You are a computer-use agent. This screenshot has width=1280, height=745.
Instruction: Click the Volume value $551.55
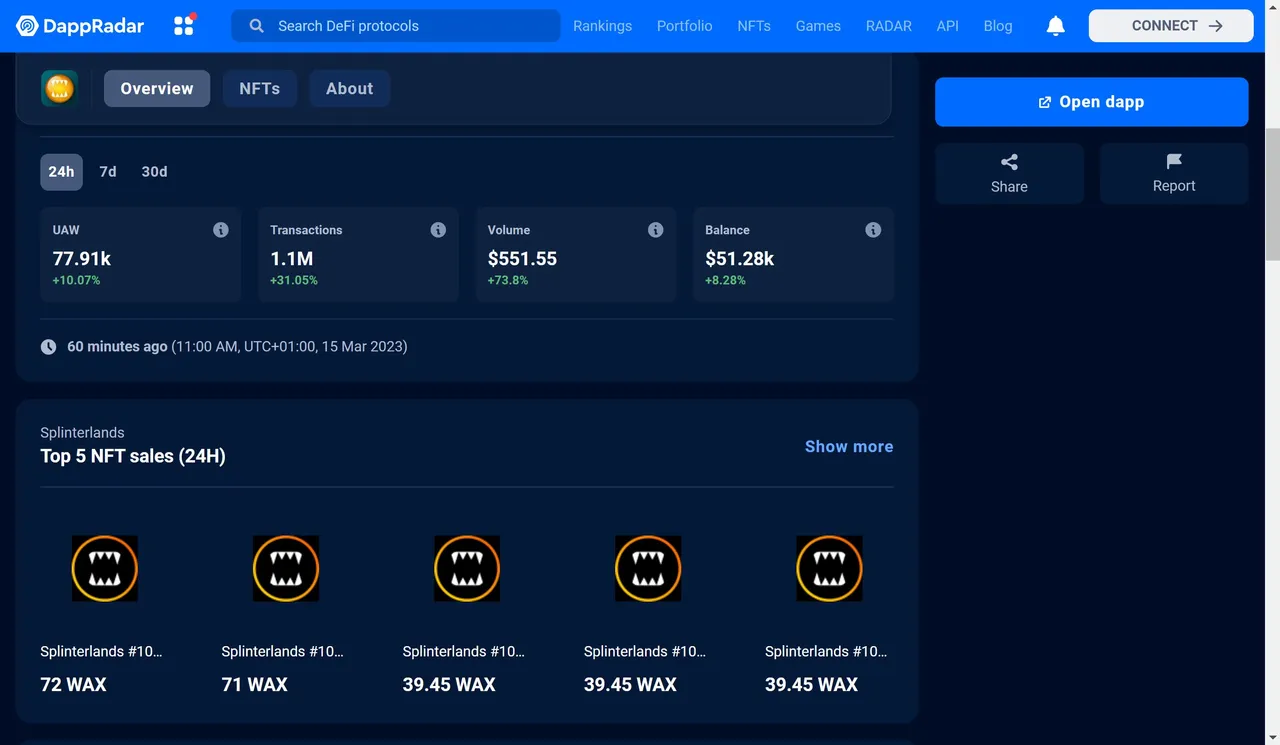(x=522, y=259)
